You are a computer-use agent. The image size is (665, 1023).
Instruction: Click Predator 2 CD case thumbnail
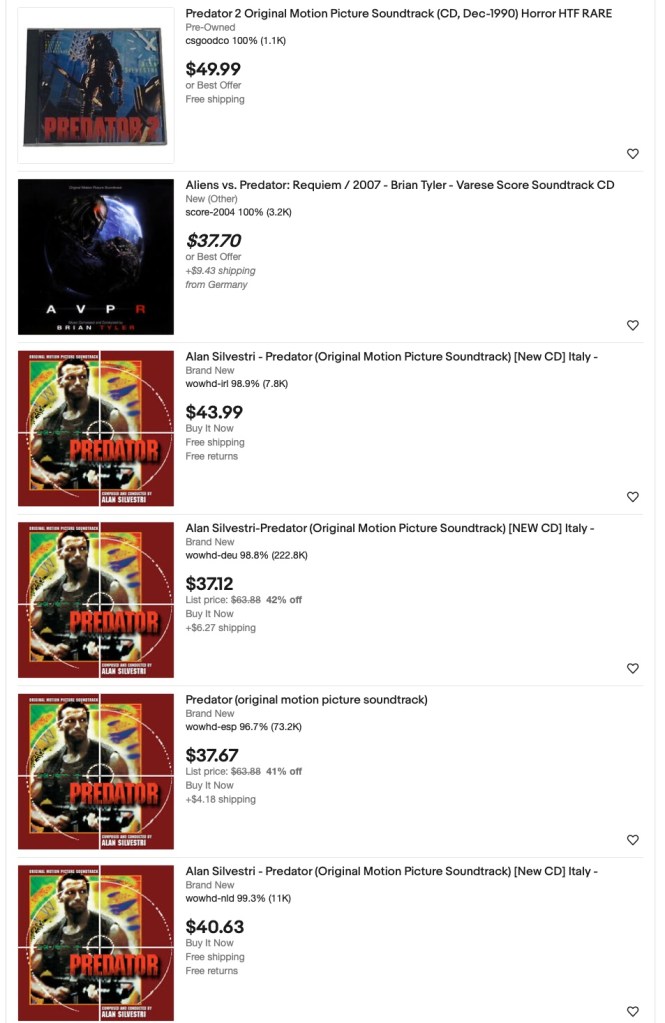[96, 85]
